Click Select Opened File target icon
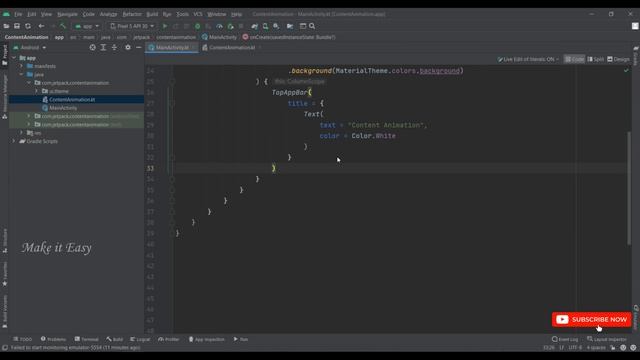 (93, 47)
